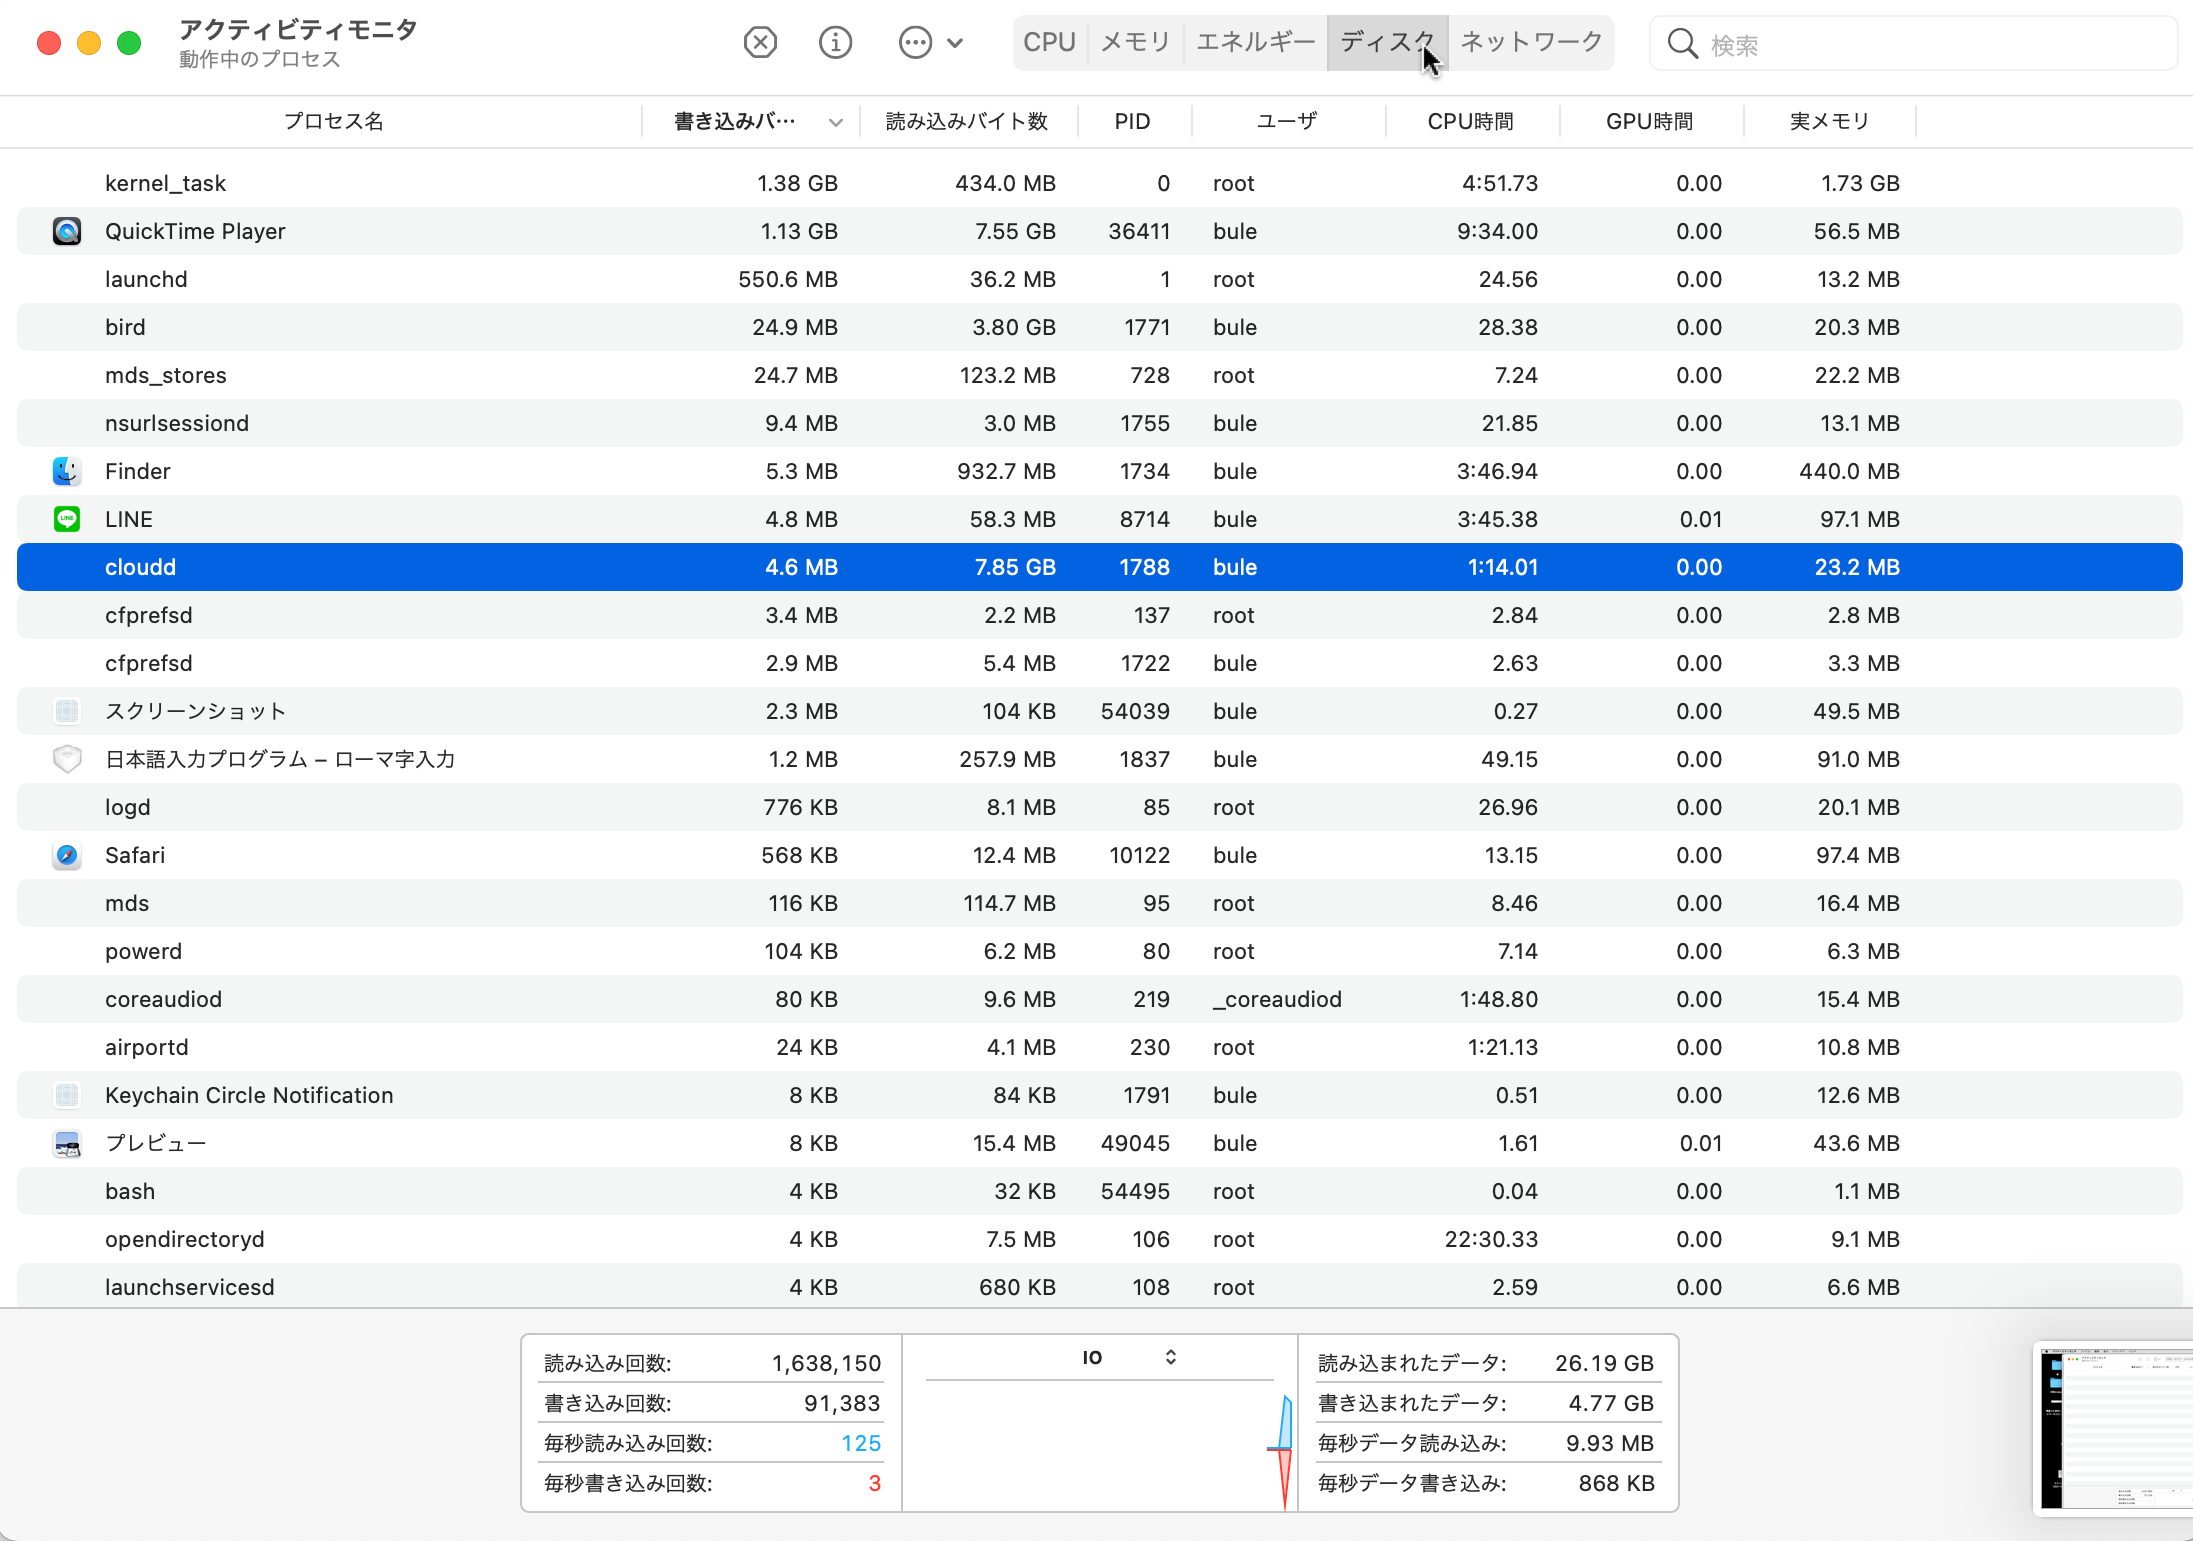
Task: Select the エネルギー tab
Action: [x=1256, y=42]
